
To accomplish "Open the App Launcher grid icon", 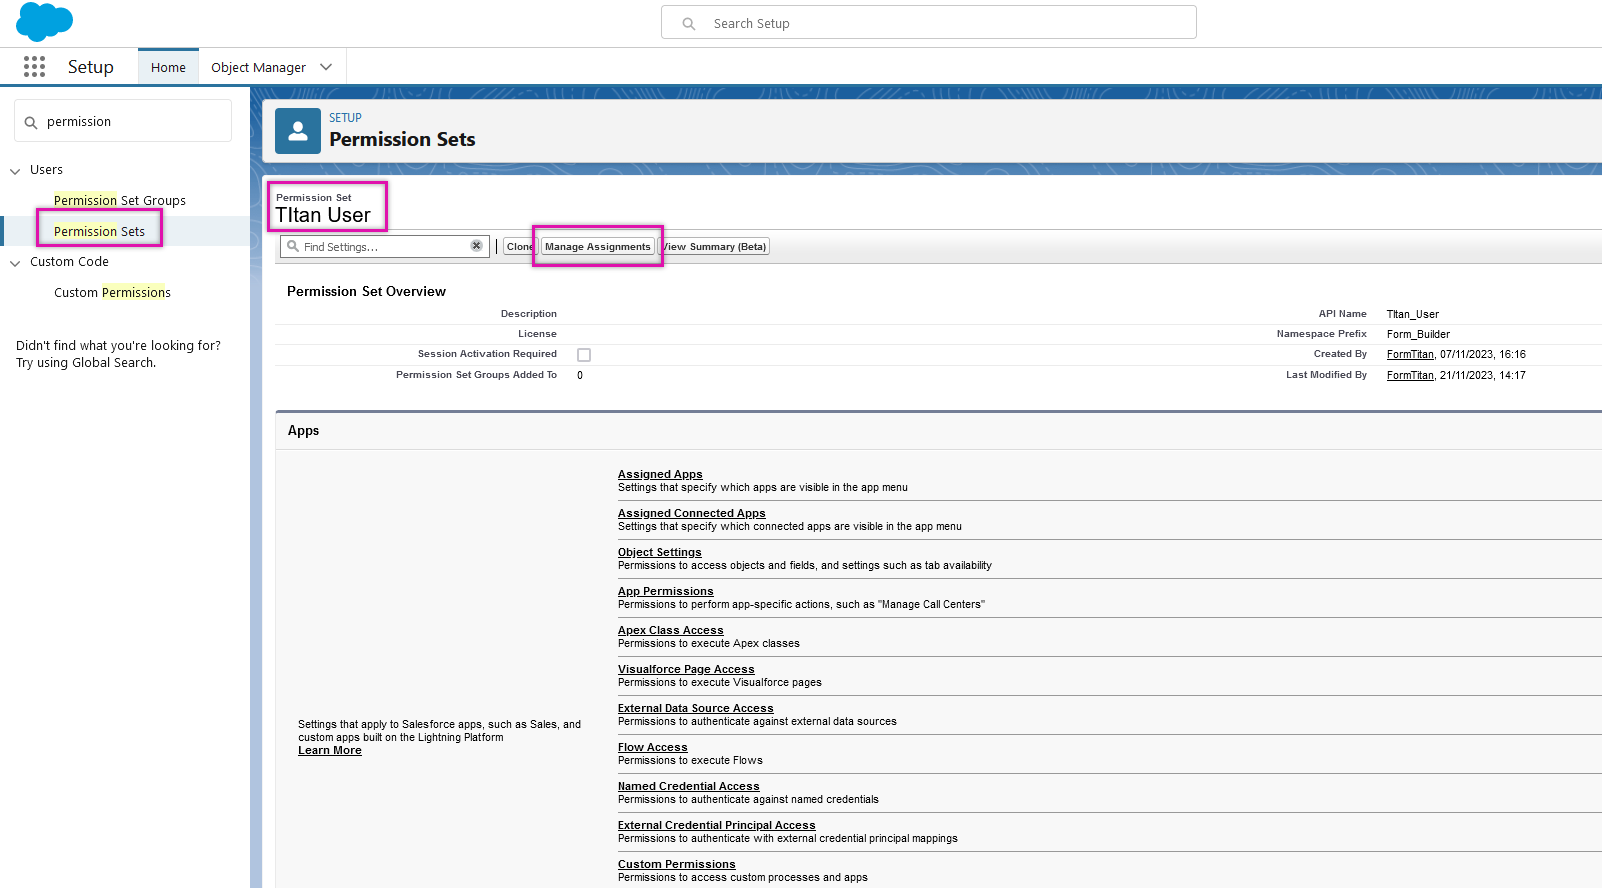I will pos(34,67).
